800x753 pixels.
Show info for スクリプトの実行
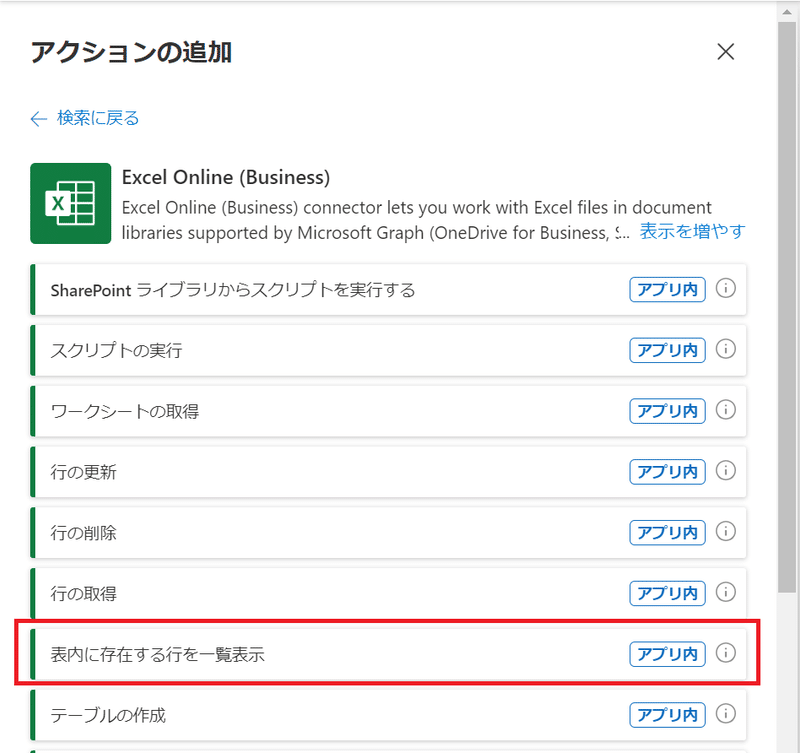[x=726, y=349]
